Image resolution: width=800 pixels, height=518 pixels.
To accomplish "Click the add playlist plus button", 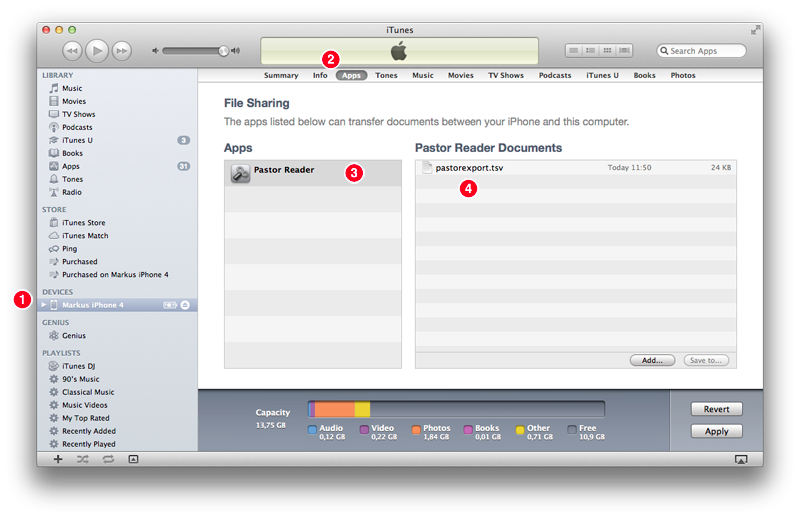I will (x=58, y=459).
